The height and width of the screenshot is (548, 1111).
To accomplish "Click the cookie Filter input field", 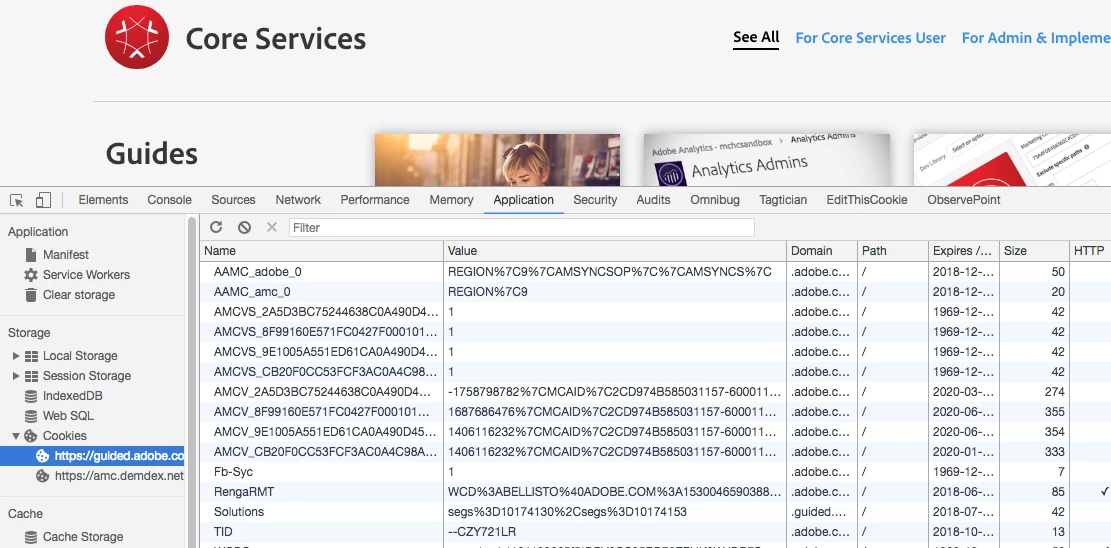I will click(521, 228).
